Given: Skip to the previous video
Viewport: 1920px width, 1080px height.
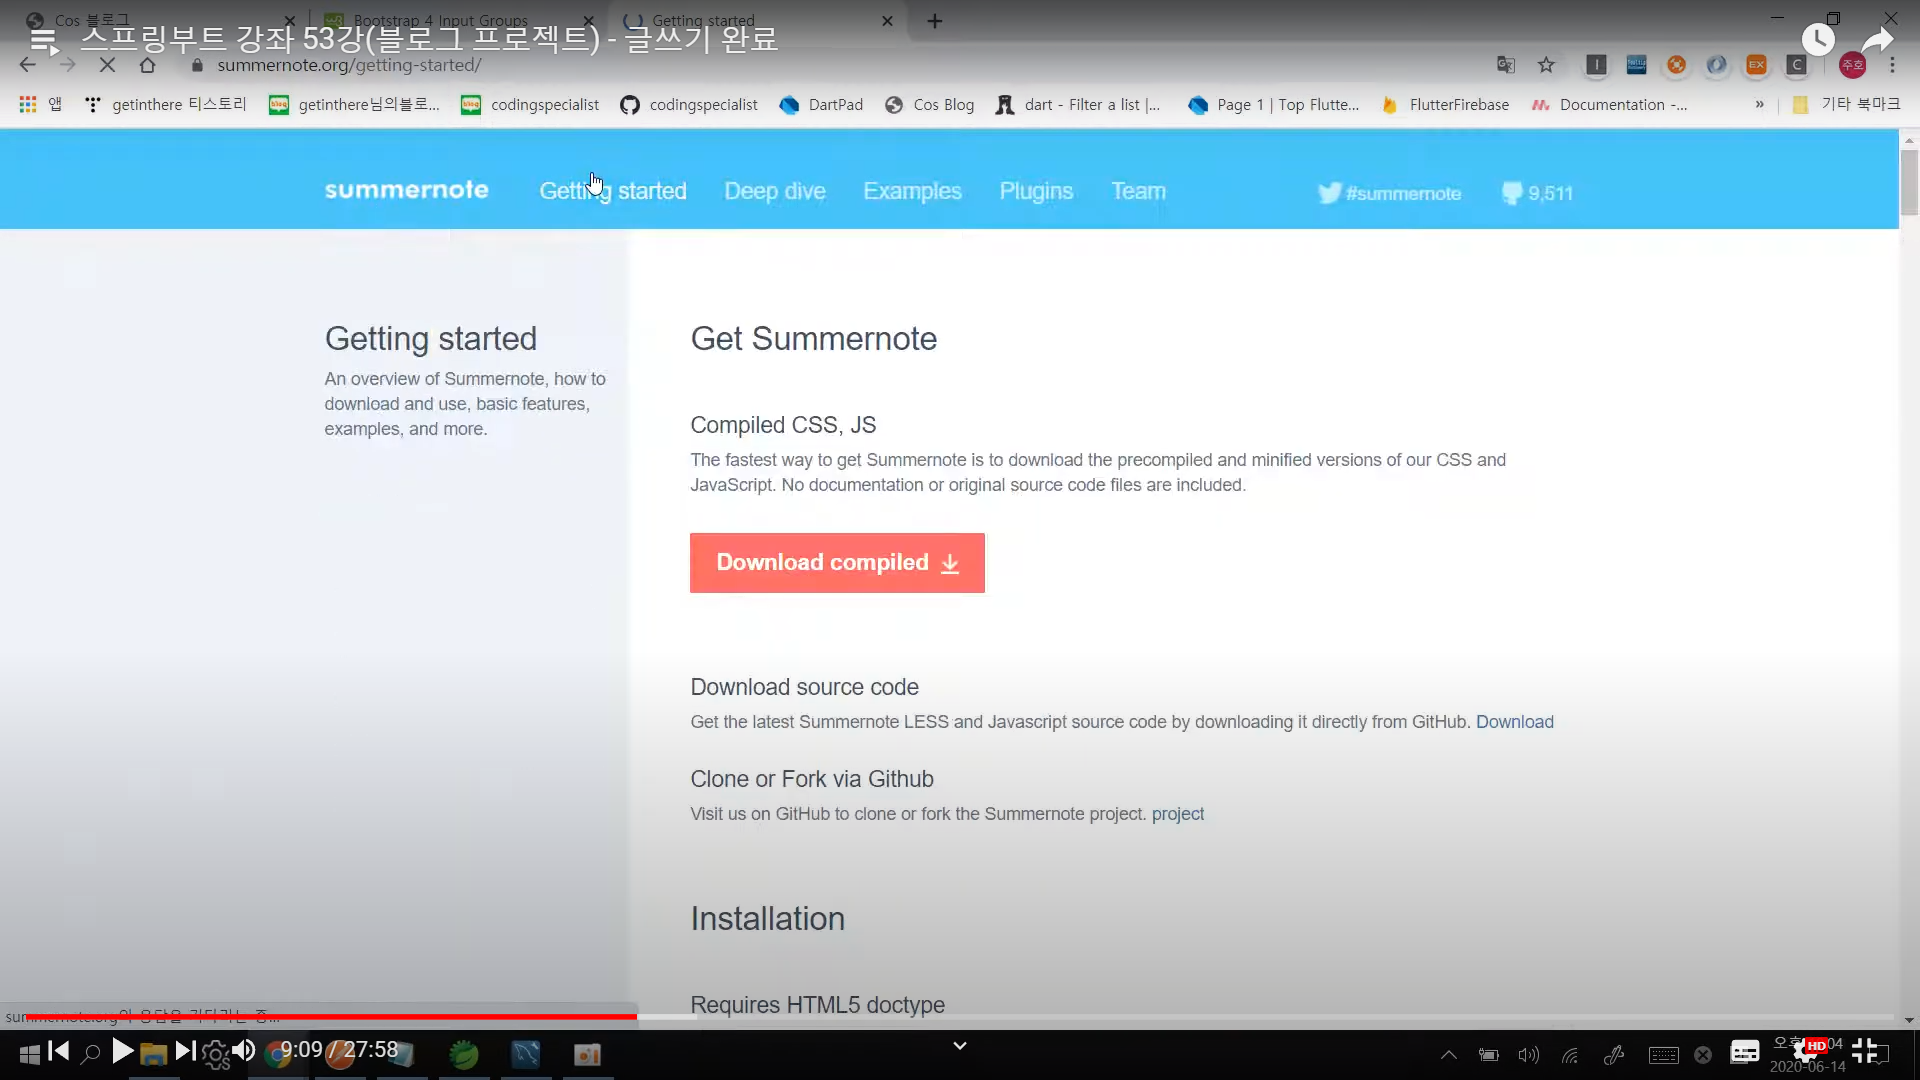Looking at the screenshot, I should pyautogui.click(x=59, y=1051).
